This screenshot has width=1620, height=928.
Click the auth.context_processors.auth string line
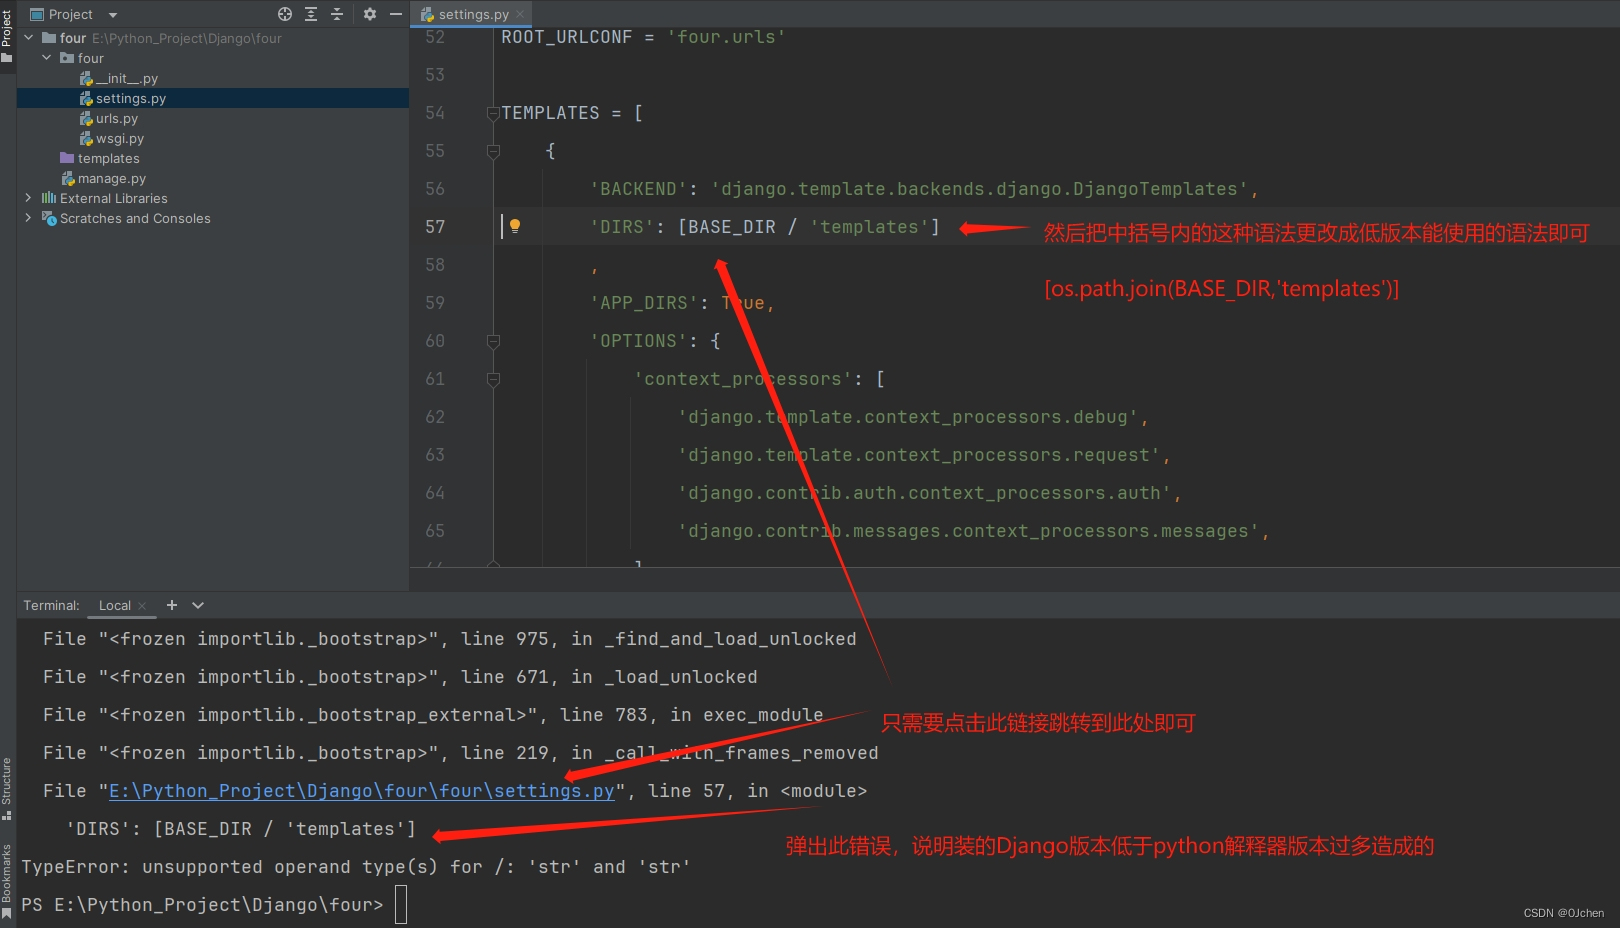point(925,493)
